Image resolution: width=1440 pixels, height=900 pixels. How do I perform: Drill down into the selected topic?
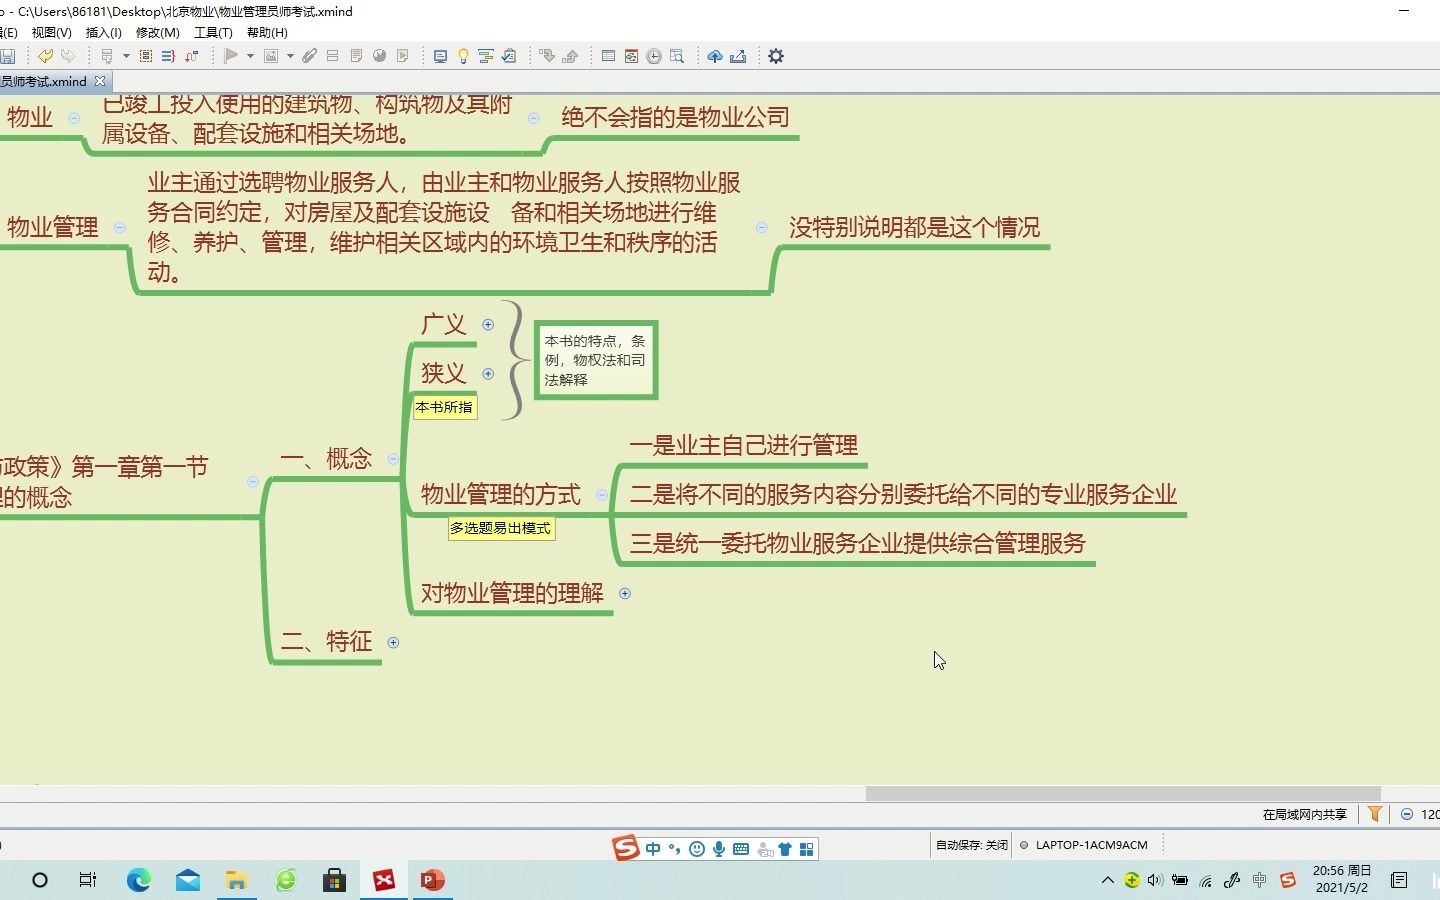coord(547,56)
